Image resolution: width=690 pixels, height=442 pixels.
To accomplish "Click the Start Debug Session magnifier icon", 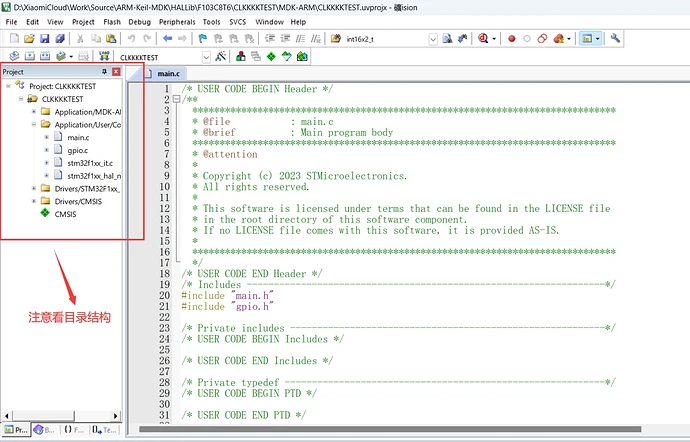I will (485, 39).
